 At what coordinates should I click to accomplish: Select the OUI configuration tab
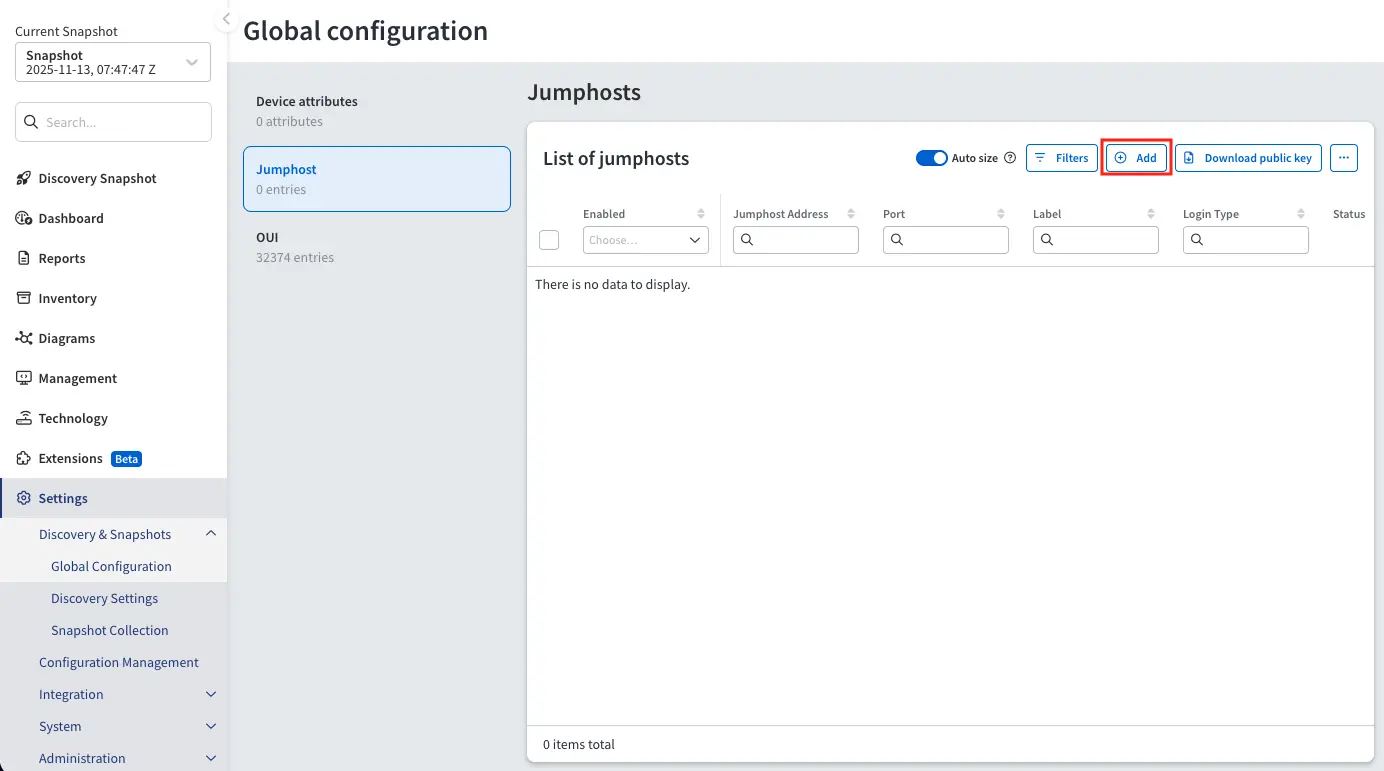coord(376,247)
